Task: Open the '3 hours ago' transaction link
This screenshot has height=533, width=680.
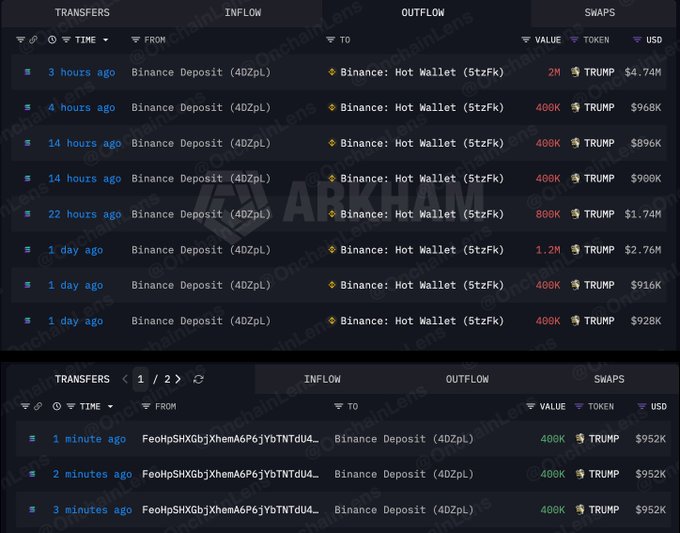Action: click(82, 72)
